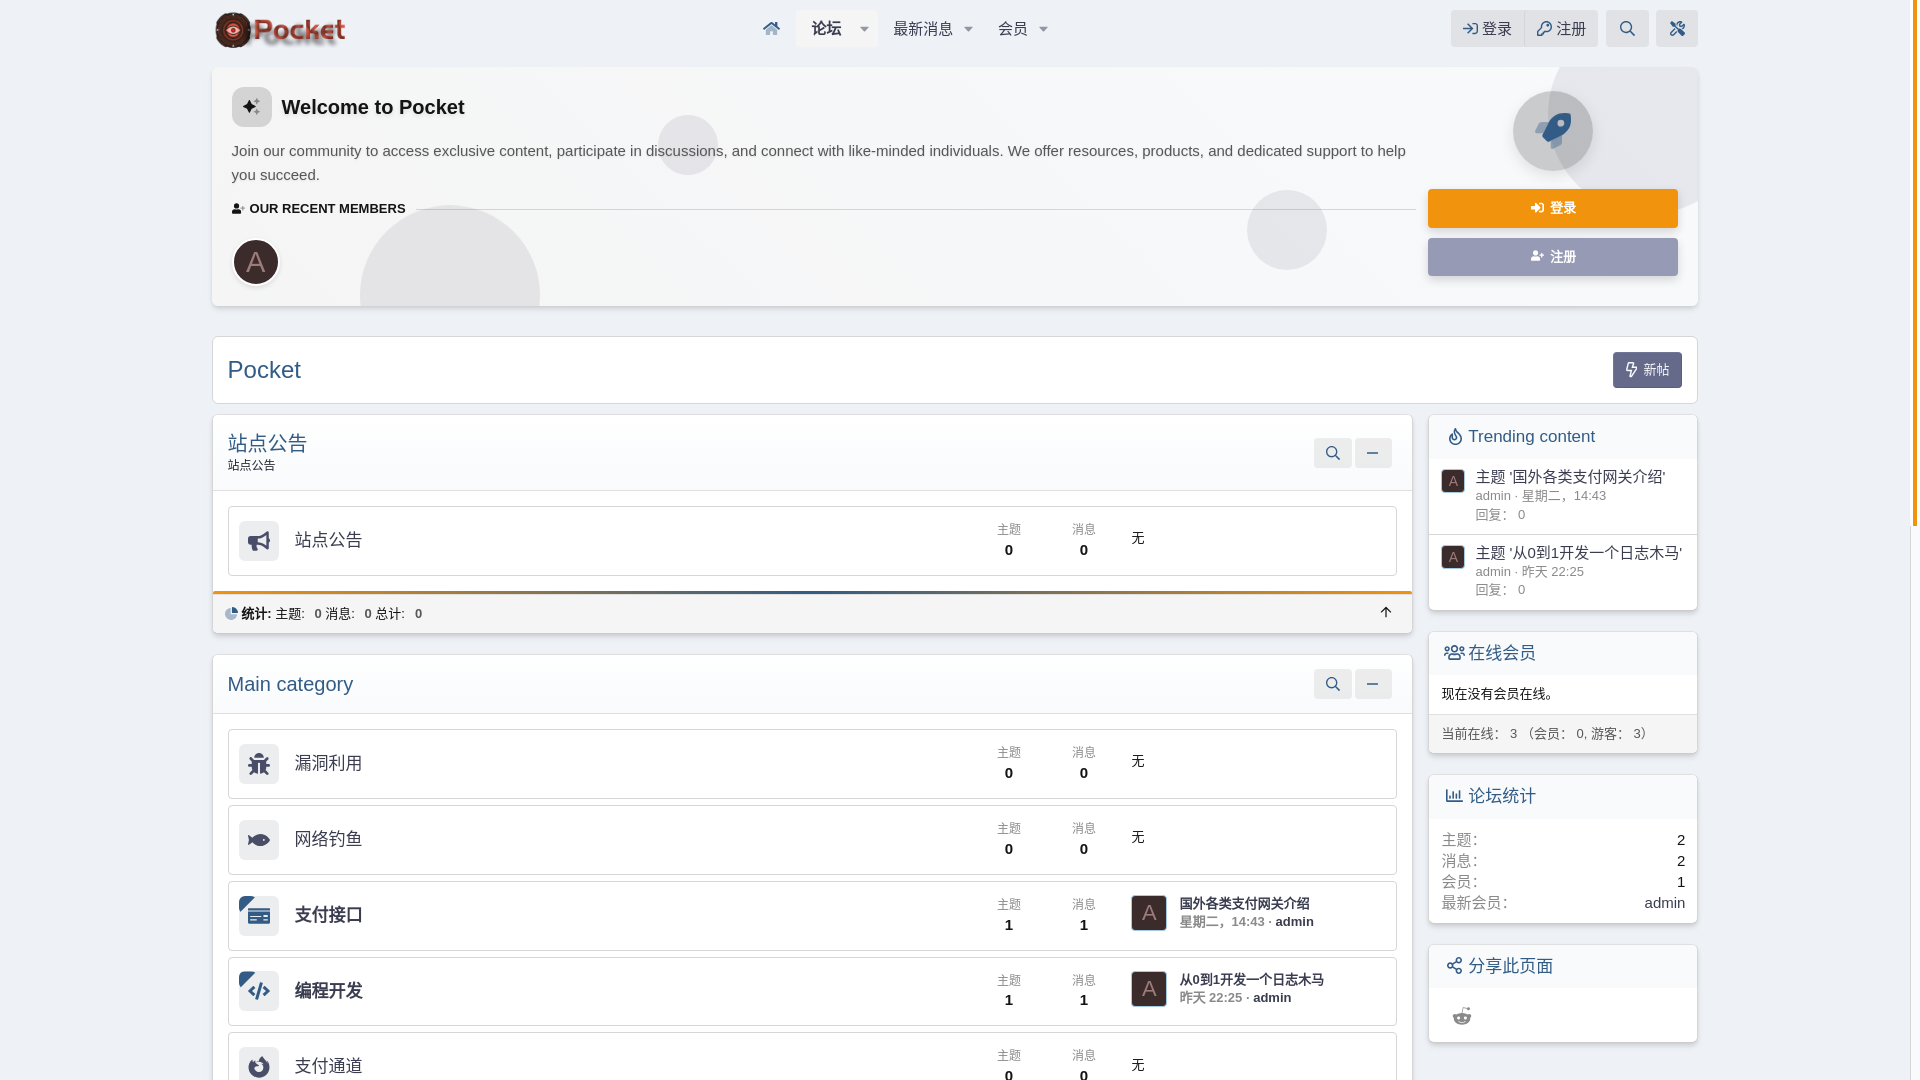
Task: Open the 站点公告 category heading
Action: [267, 443]
